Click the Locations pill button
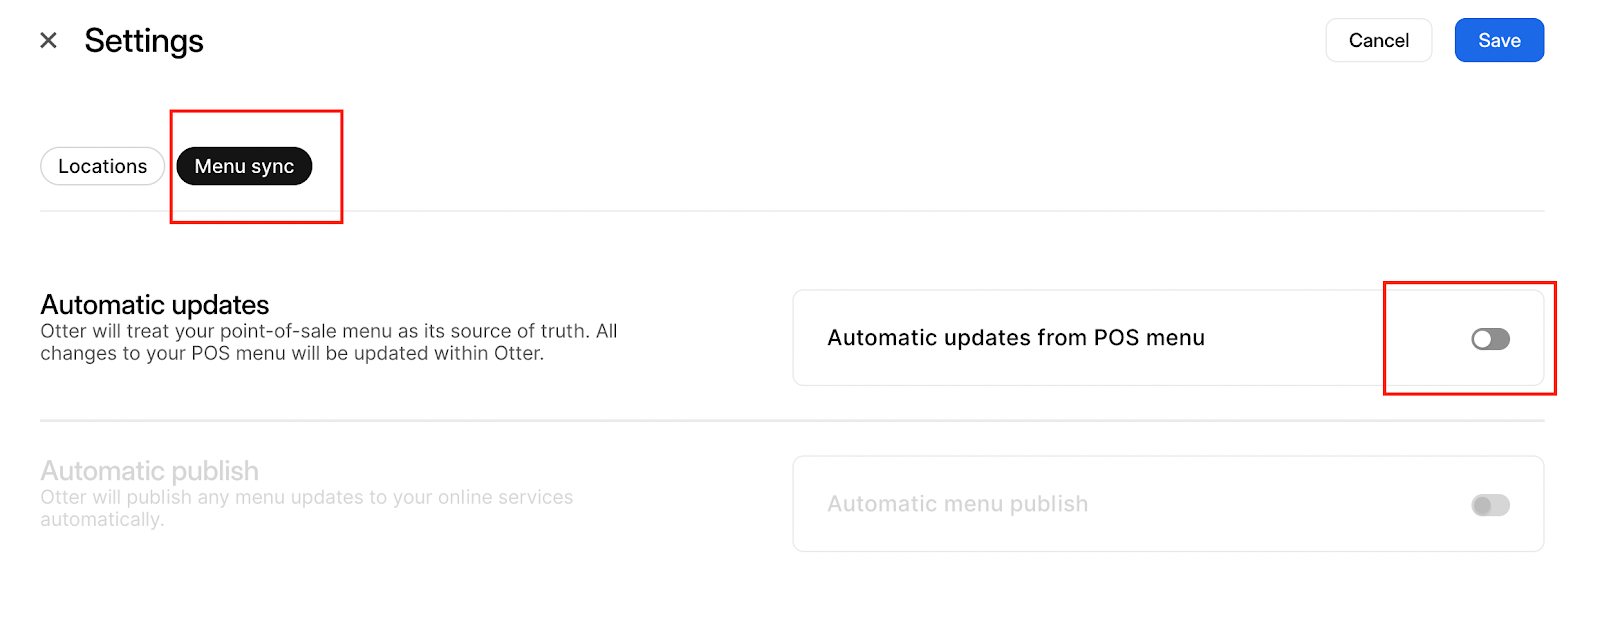 pos(102,166)
